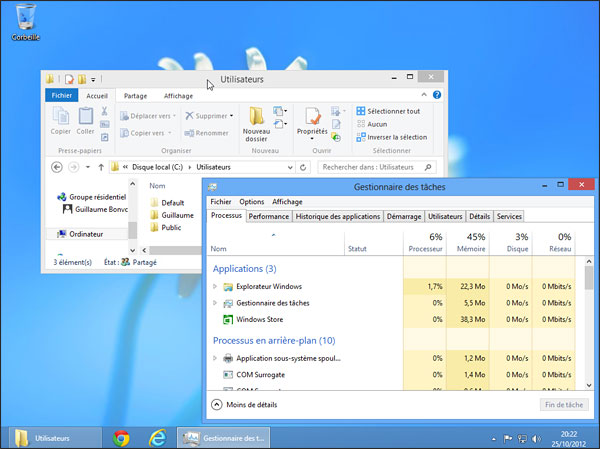Select the COM Surrogate process row
This screenshot has width=600, height=449.
391,375
